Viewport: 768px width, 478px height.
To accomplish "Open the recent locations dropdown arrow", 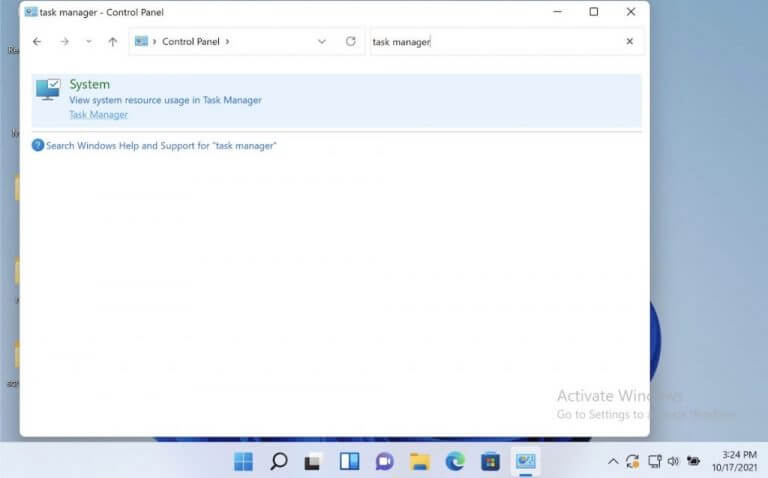I will (x=89, y=42).
